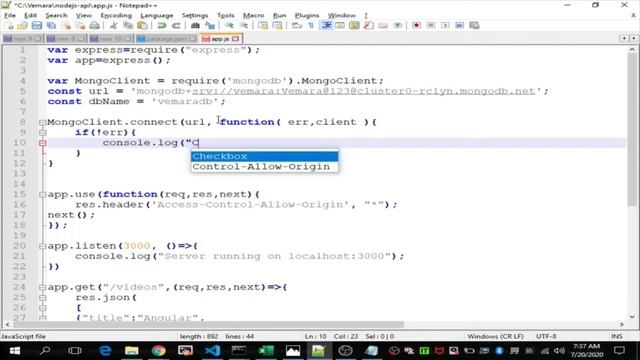Screen dimensions: 640x360
Task: Run the macro multiple times
Action: (x=460, y=26)
